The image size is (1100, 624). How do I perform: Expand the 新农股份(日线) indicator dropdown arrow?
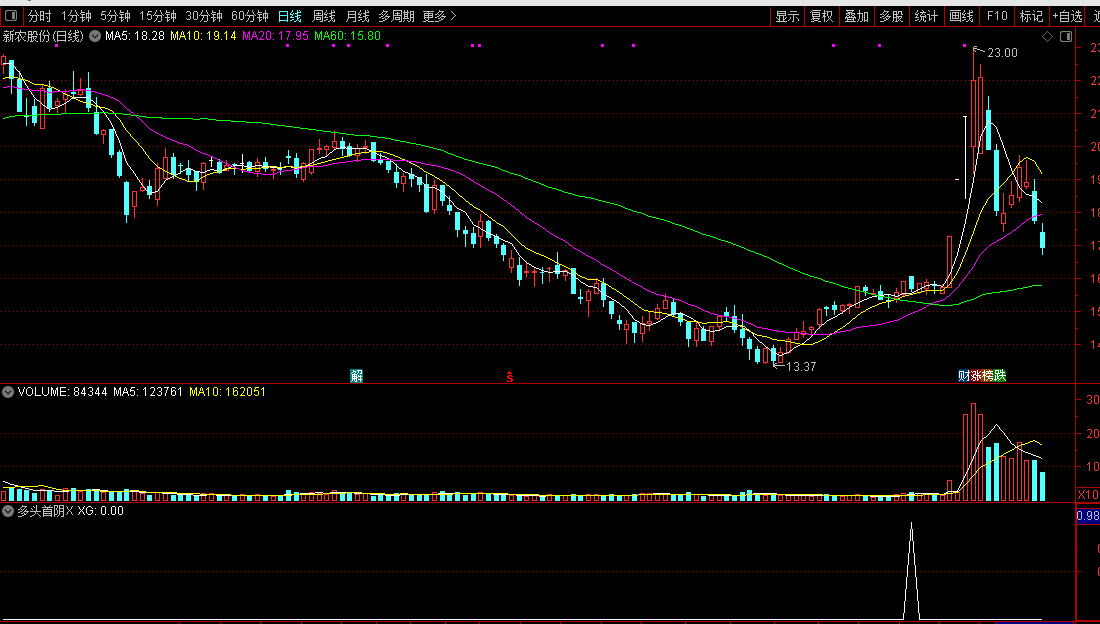95,36
